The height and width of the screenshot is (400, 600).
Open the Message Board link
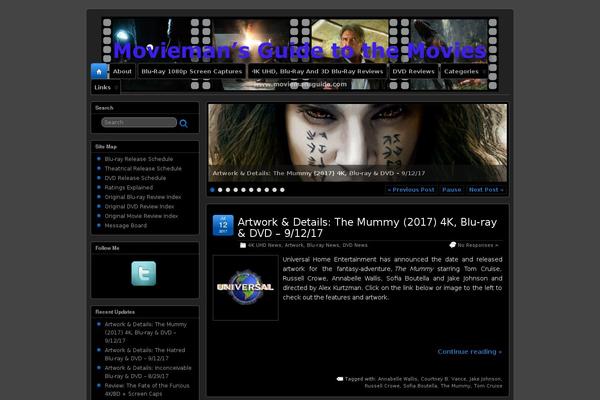126,226
